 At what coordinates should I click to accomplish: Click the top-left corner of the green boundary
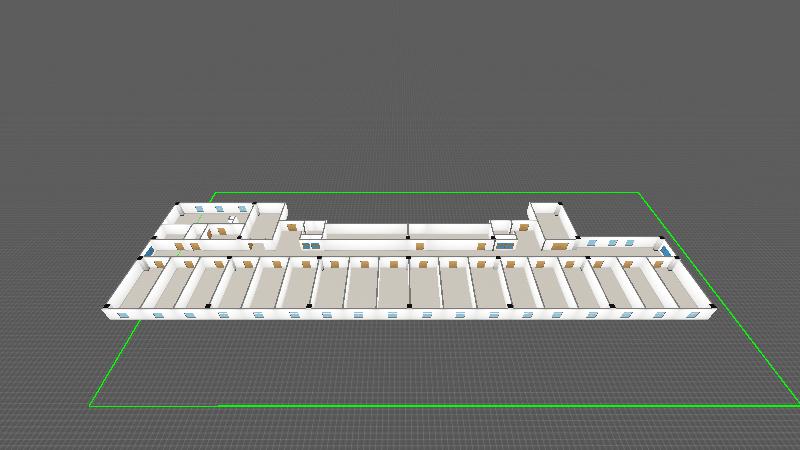click(x=214, y=193)
